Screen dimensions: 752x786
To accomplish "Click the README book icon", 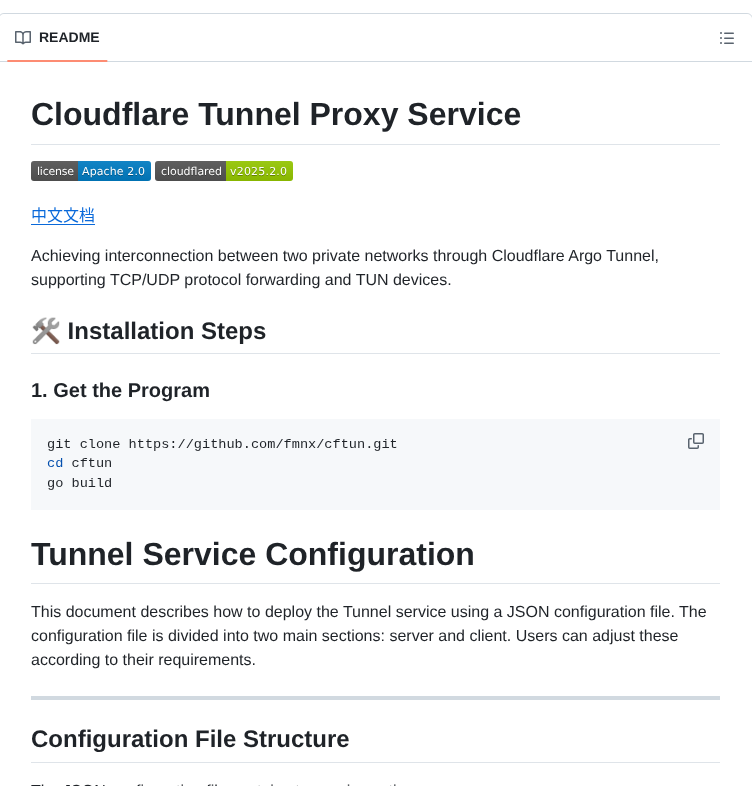I will tap(23, 38).
